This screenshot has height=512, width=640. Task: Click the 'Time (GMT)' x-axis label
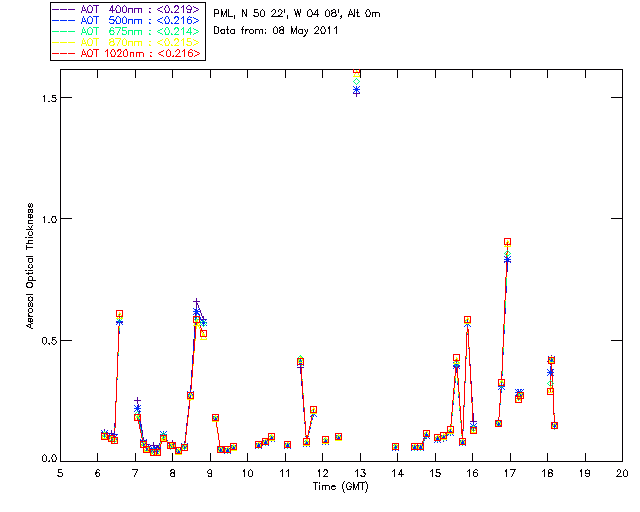pyautogui.click(x=341, y=485)
